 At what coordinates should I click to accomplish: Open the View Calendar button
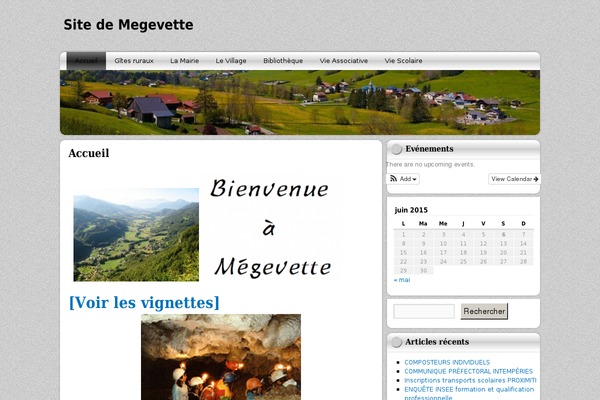[x=515, y=179]
